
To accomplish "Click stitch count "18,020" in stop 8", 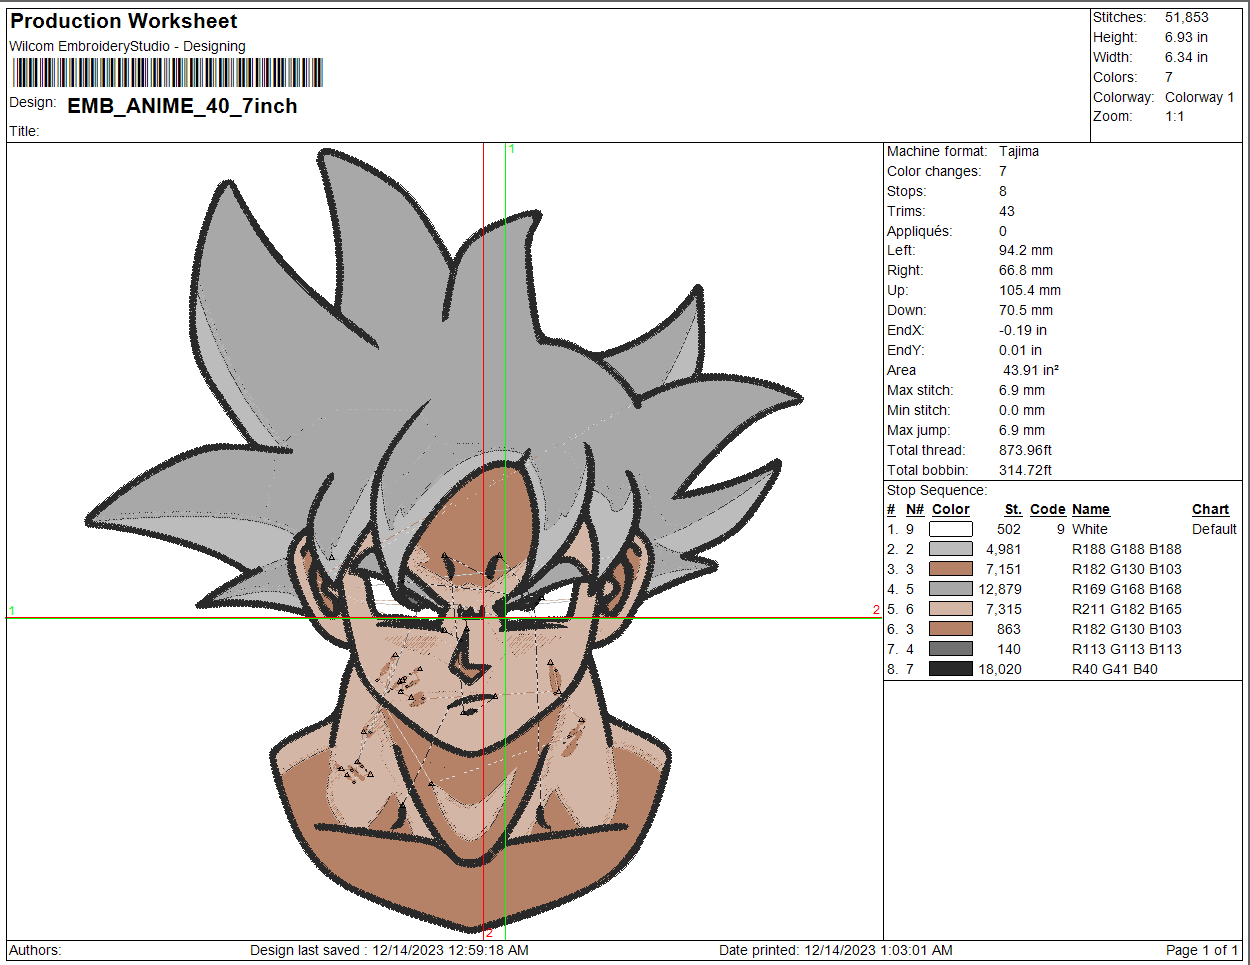I will pos(1000,669).
